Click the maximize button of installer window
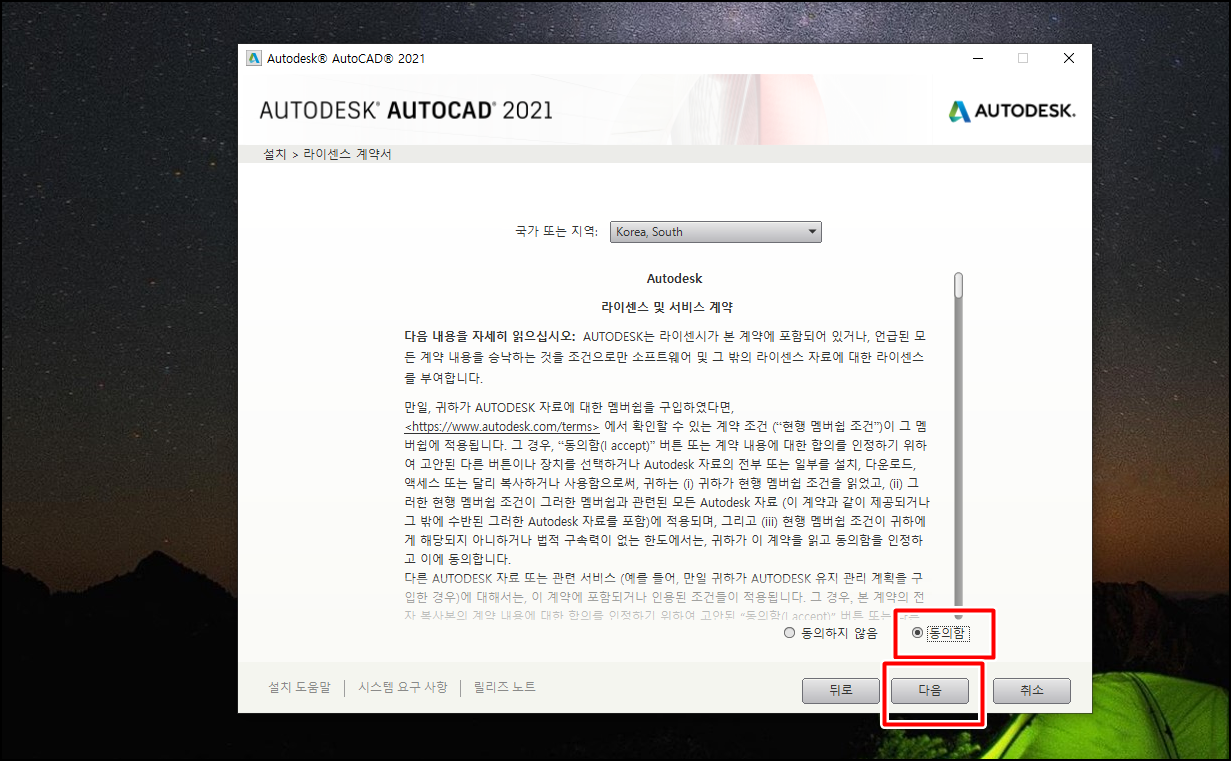Screen dimensions: 1231x761 click(1023, 58)
